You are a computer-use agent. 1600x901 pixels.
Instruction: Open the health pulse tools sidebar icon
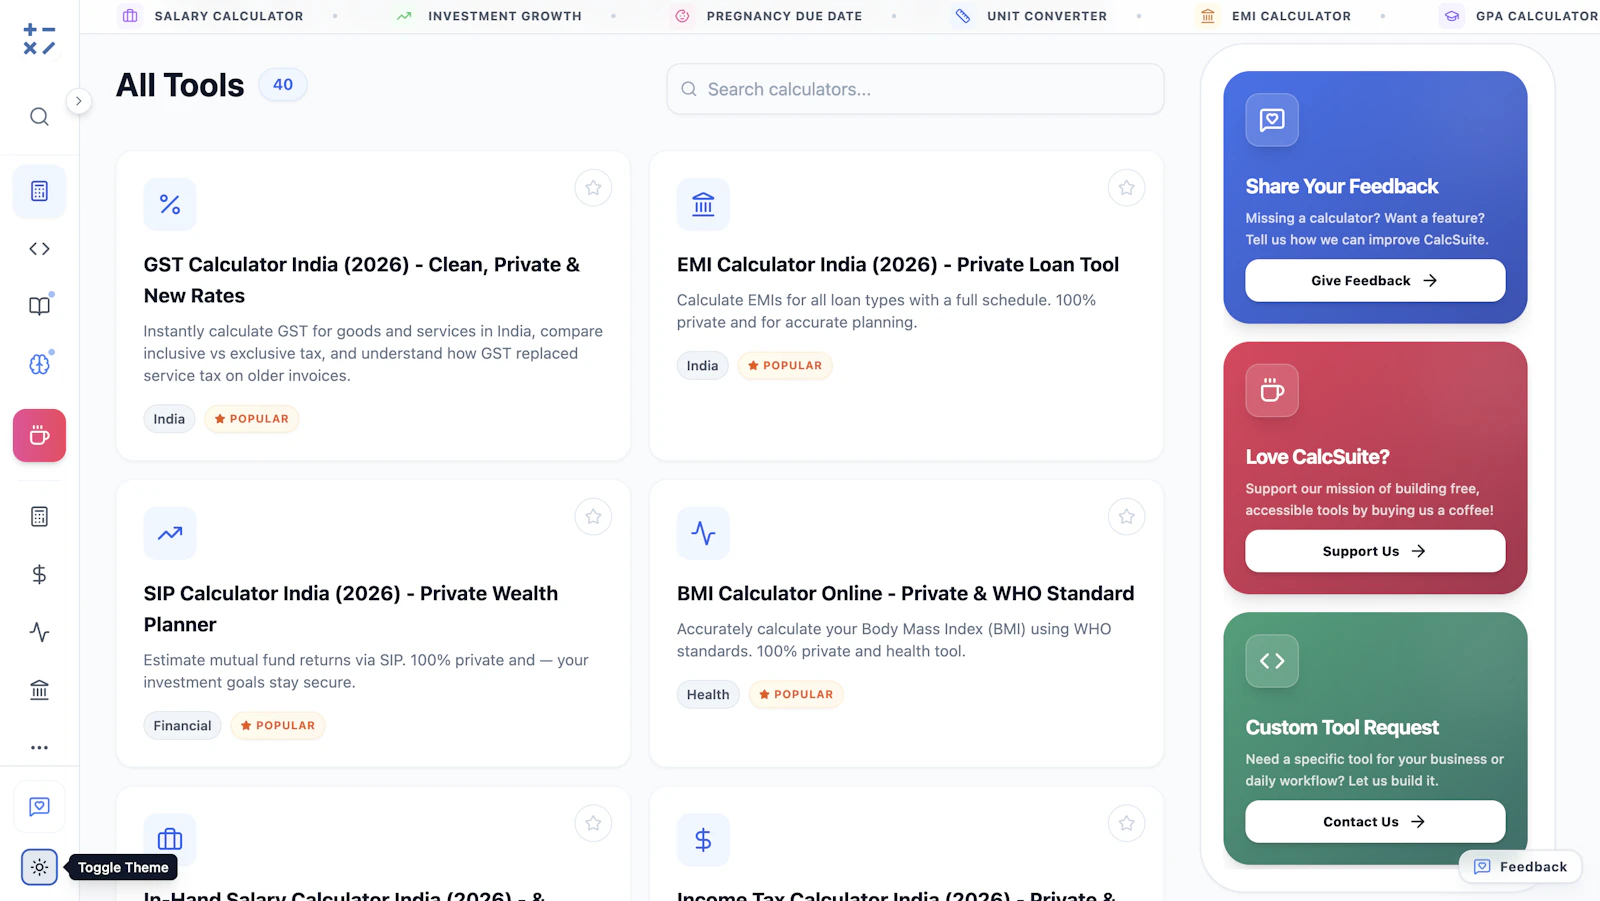(39, 632)
